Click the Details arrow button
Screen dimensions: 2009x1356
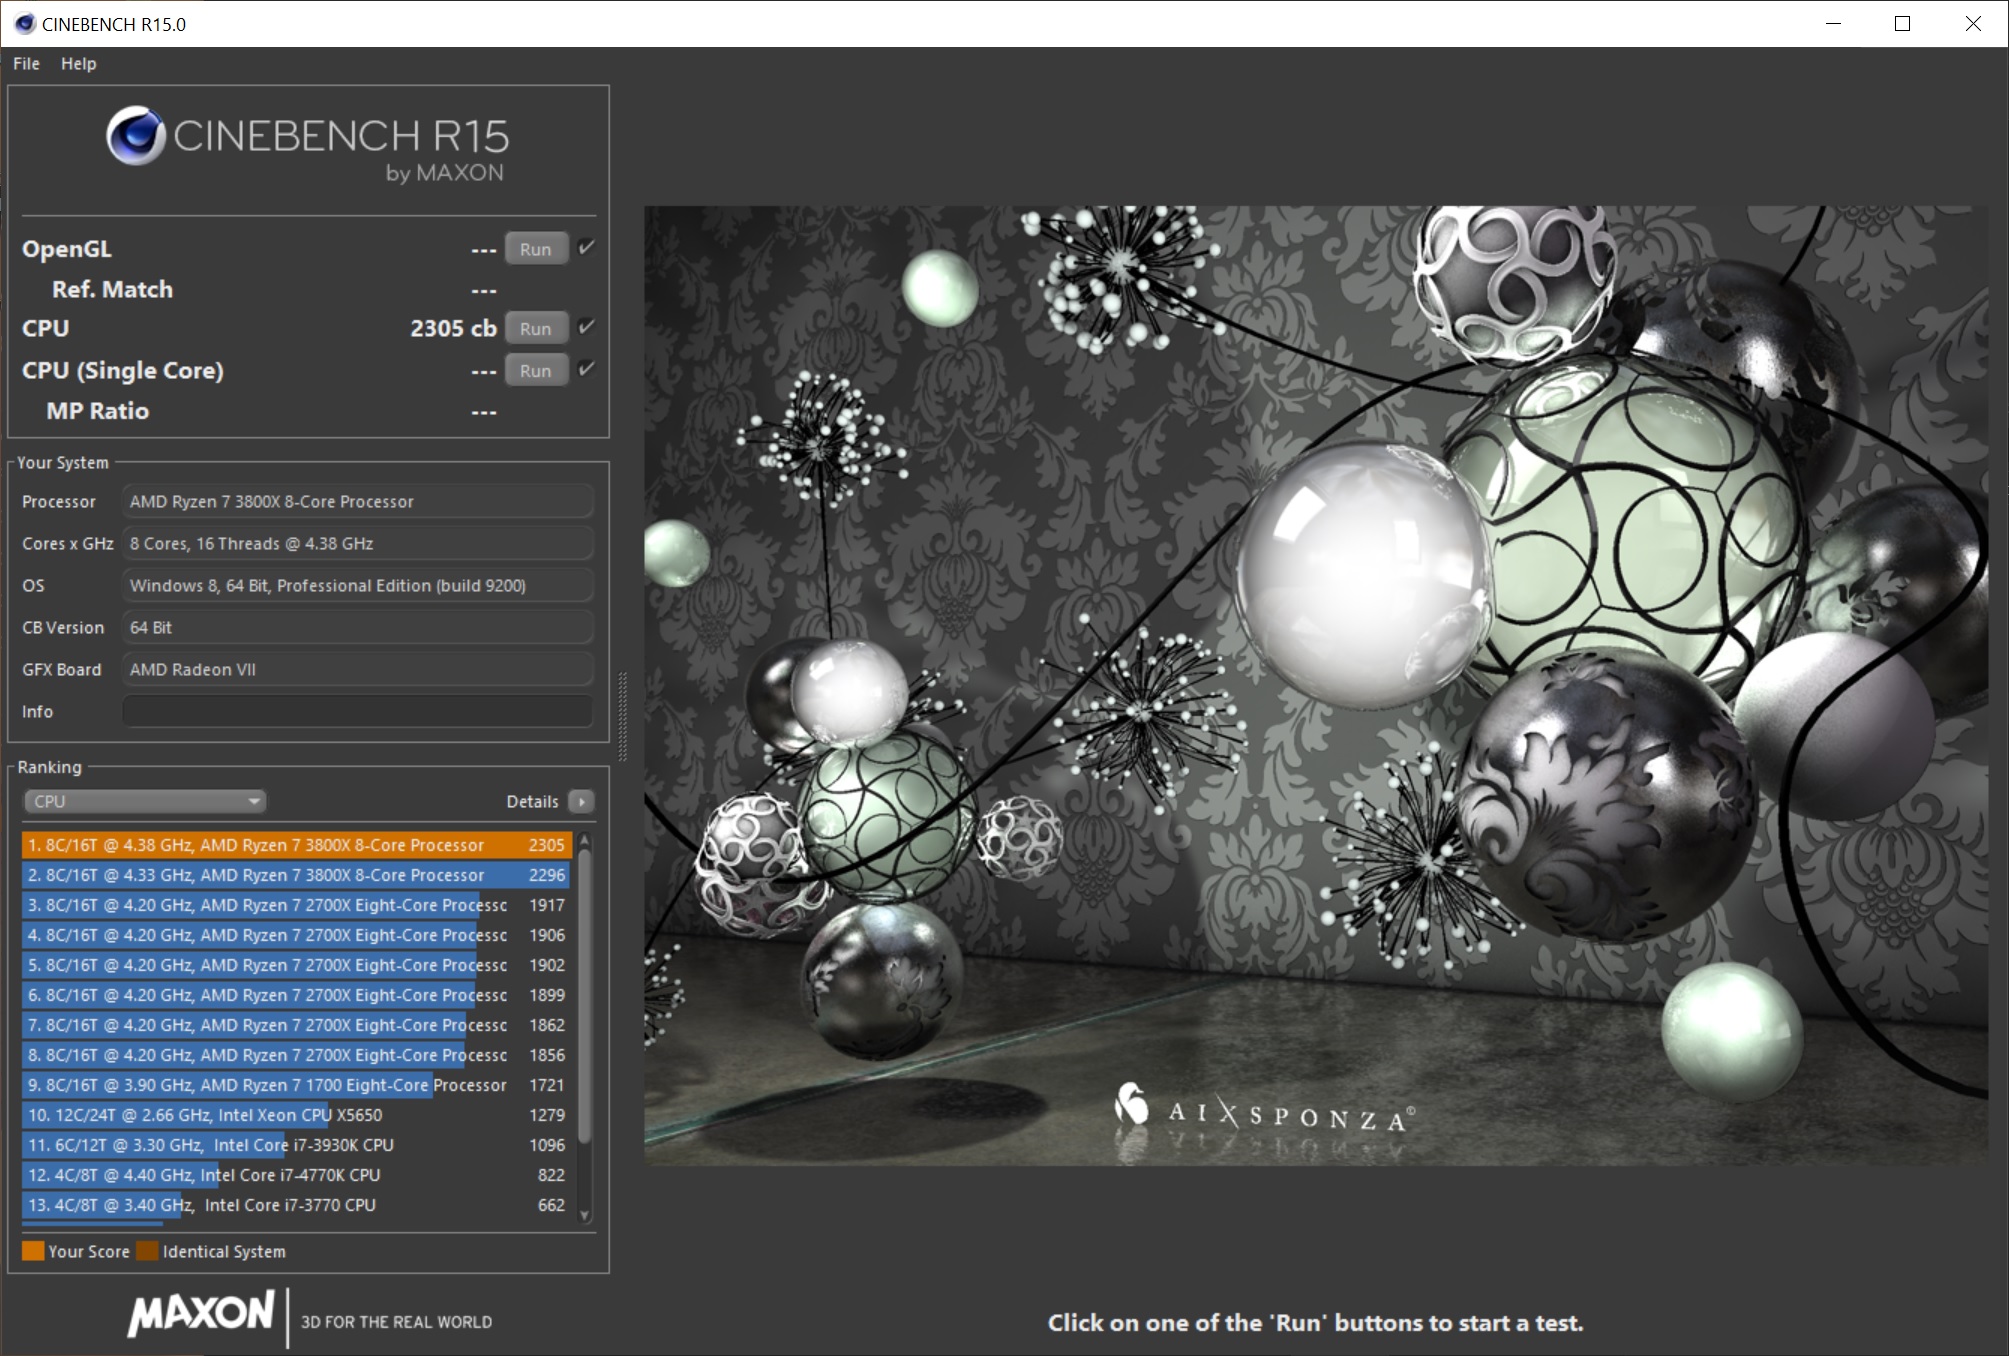coord(581,801)
